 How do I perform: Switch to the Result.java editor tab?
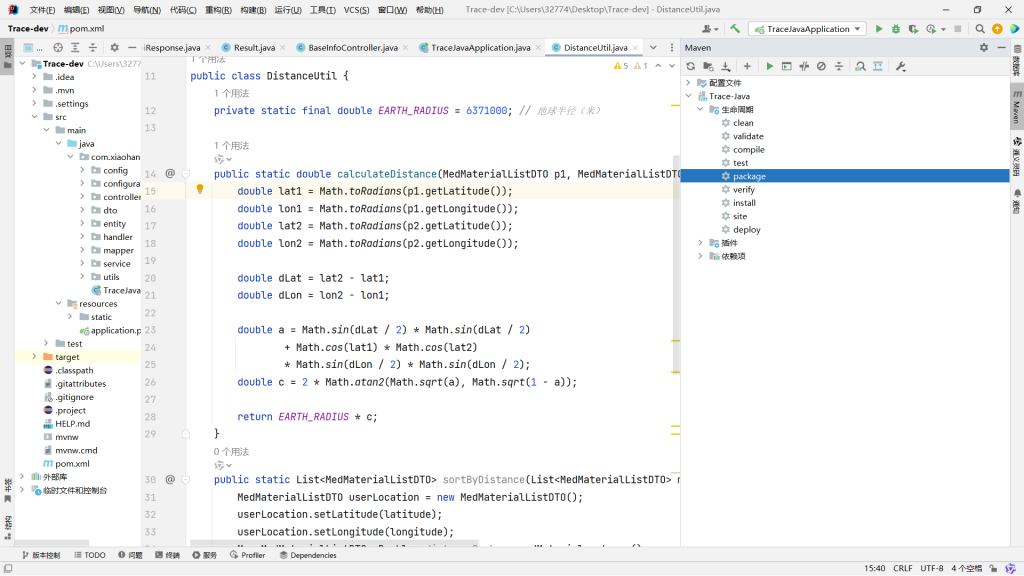click(254, 47)
